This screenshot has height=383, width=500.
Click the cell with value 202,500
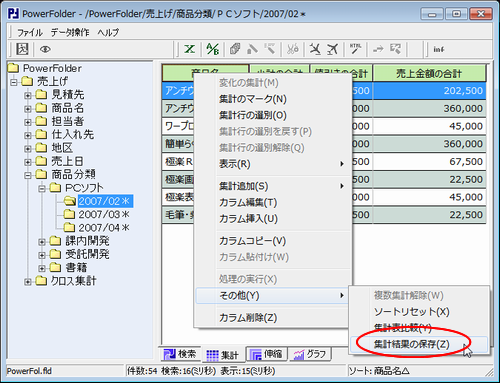429,91
